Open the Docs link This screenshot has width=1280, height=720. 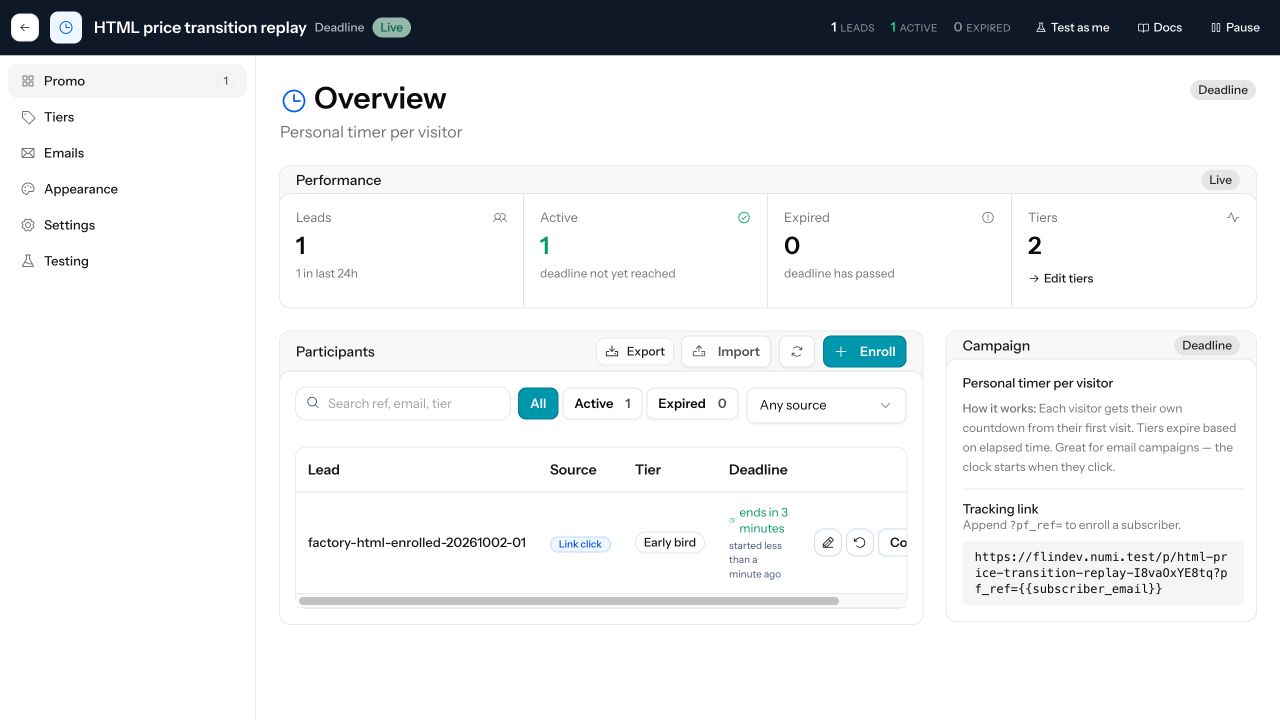pyautogui.click(x=1160, y=28)
